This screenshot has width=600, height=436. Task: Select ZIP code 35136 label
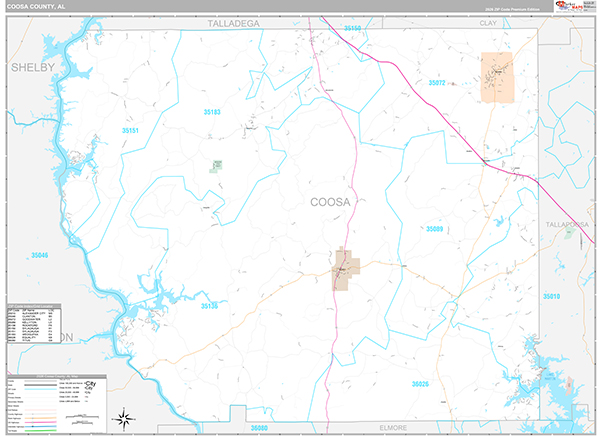pyautogui.click(x=208, y=306)
